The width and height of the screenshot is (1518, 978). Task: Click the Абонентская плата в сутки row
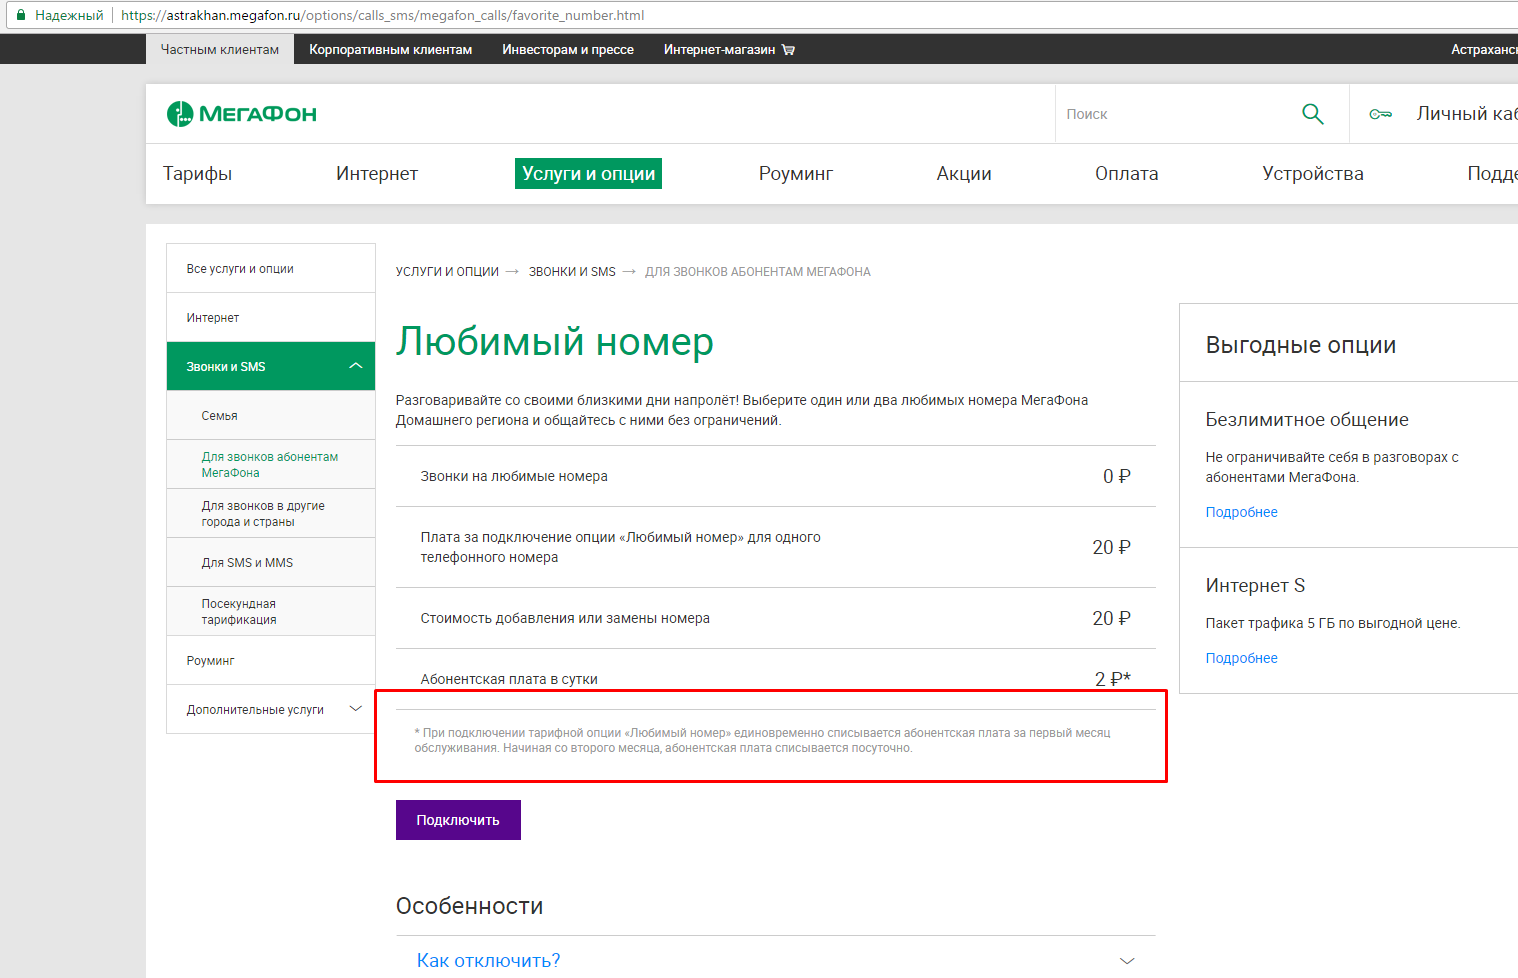coord(776,679)
